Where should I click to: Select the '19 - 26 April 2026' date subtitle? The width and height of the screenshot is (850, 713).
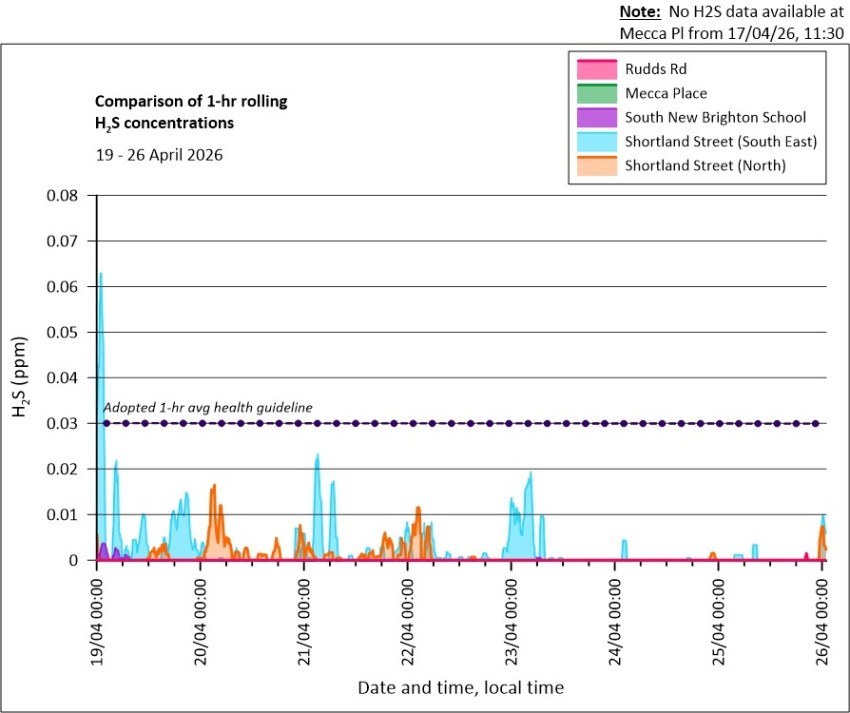(x=158, y=155)
